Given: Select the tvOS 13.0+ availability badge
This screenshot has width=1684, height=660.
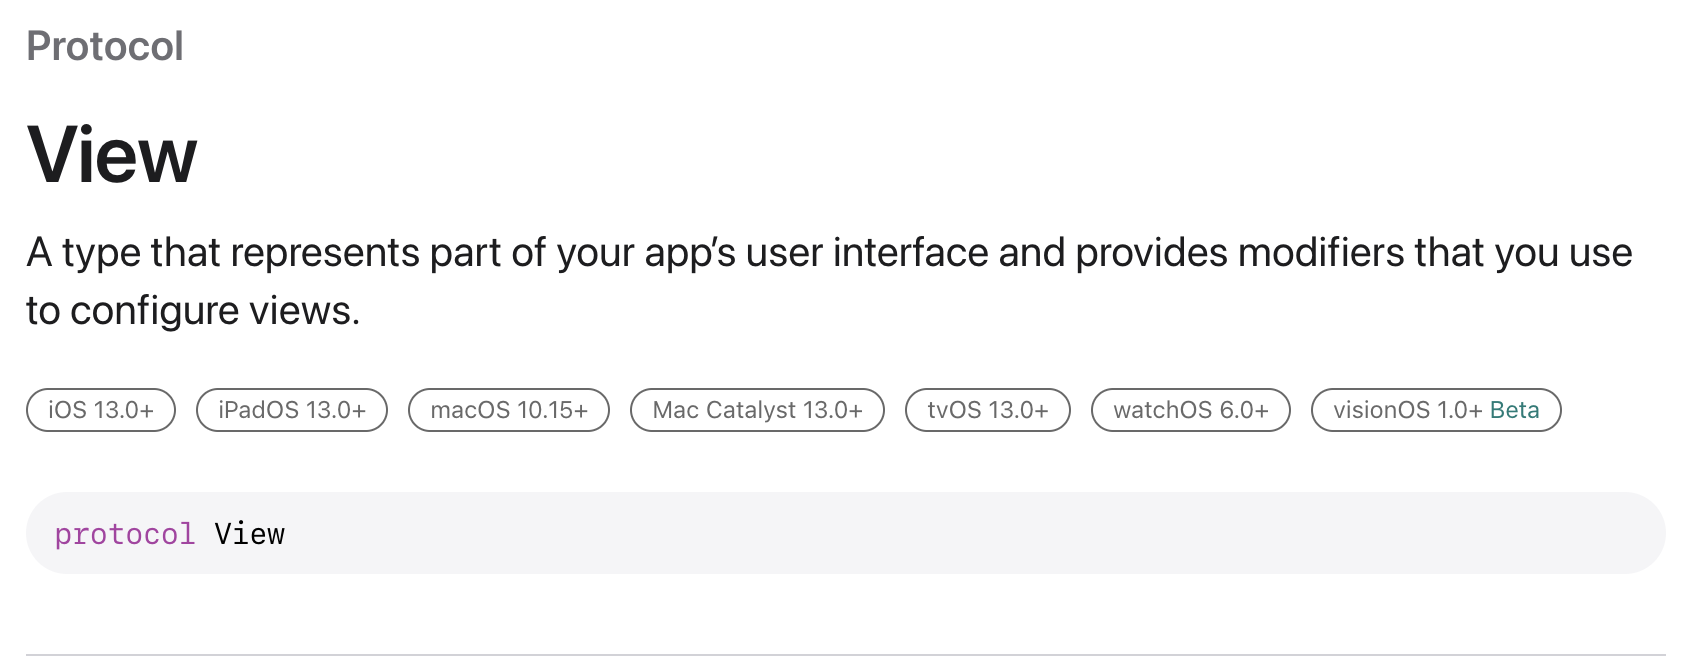Looking at the screenshot, I should point(988,410).
